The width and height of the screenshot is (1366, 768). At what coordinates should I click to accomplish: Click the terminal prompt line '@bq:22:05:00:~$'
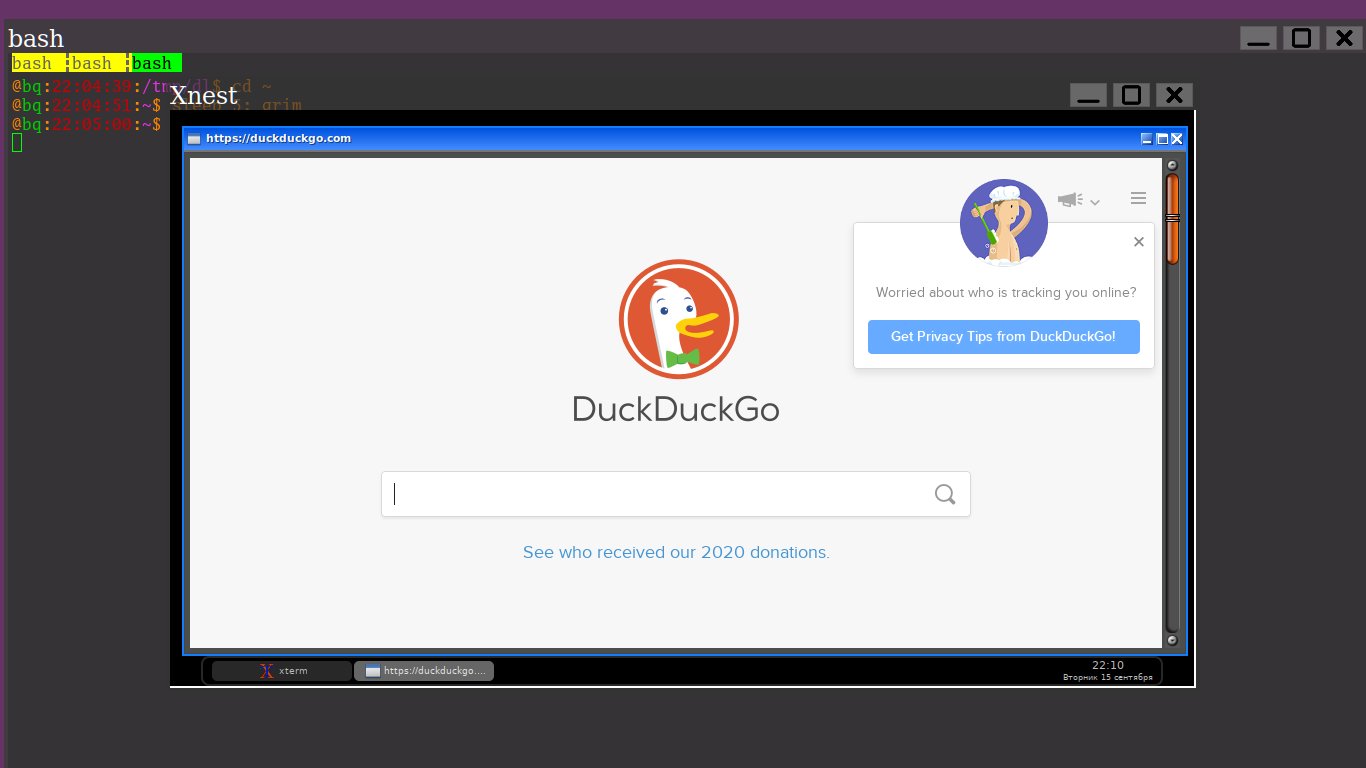click(x=86, y=124)
